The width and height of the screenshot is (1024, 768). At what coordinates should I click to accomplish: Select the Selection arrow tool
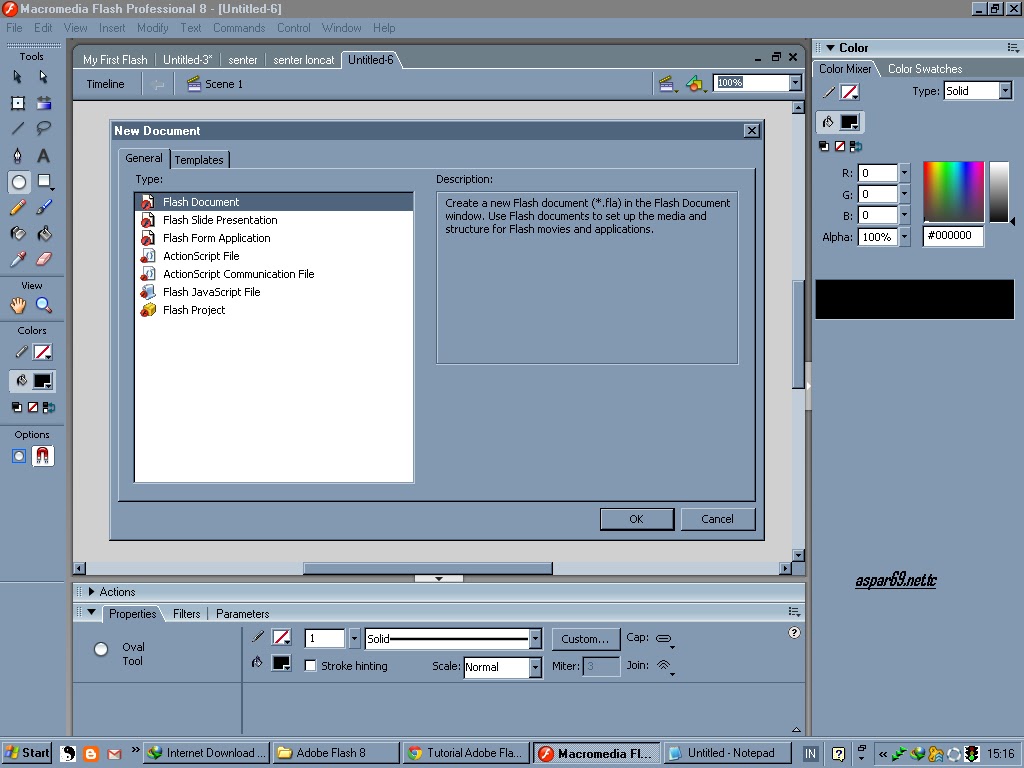tap(18, 77)
